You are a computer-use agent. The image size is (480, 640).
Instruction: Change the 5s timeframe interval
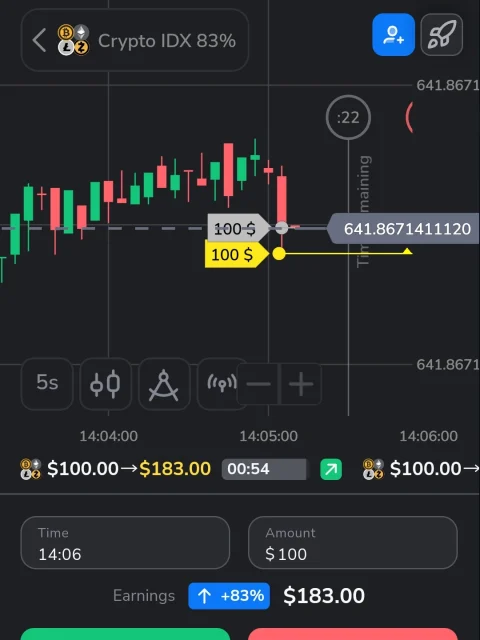(47, 384)
